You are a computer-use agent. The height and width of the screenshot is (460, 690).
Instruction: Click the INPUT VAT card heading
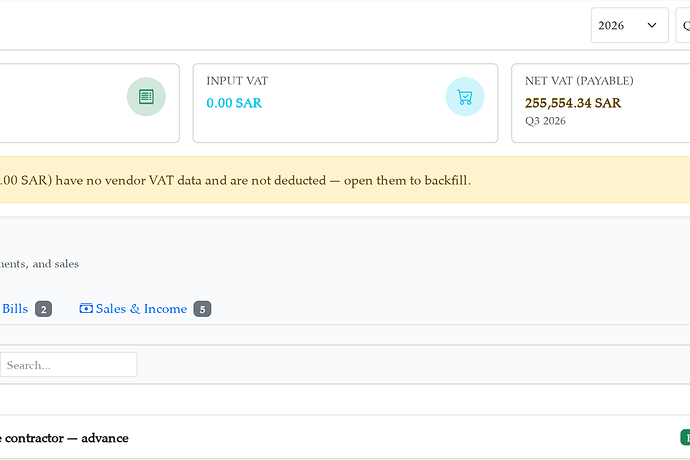(x=237, y=81)
